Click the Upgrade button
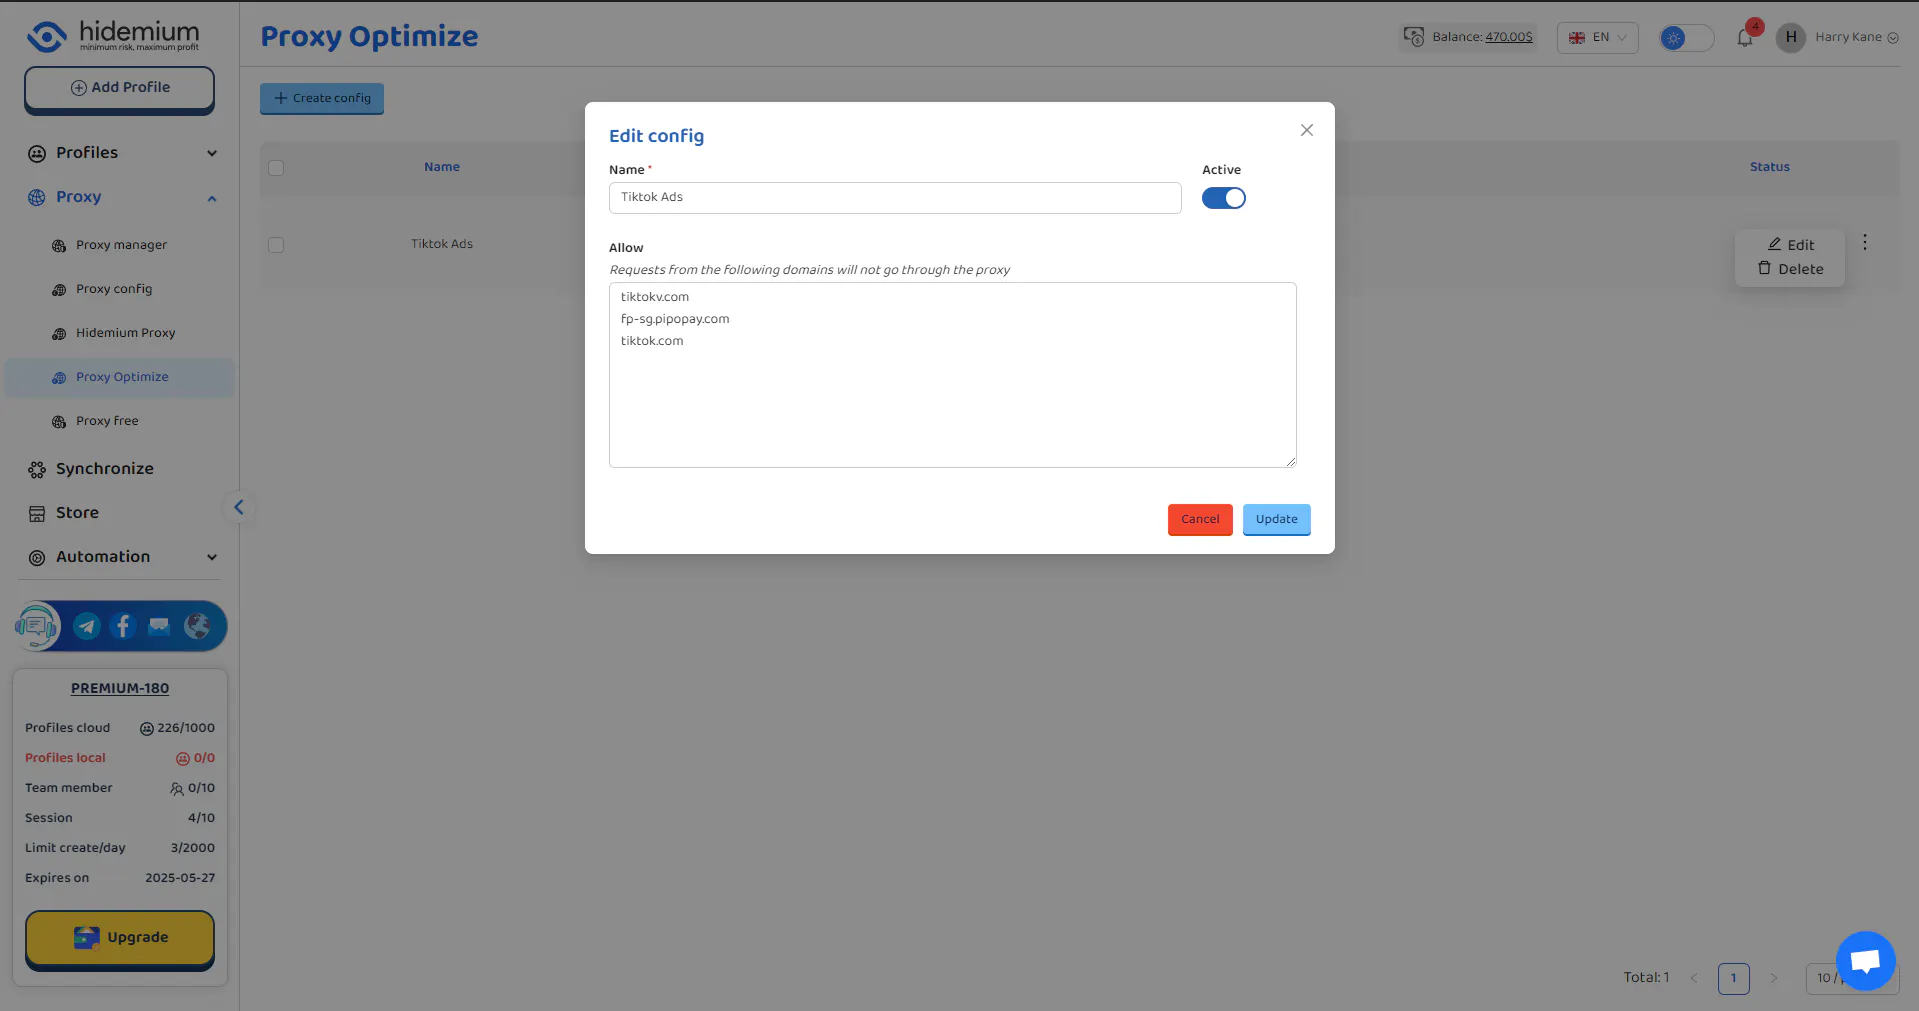 [x=120, y=938]
